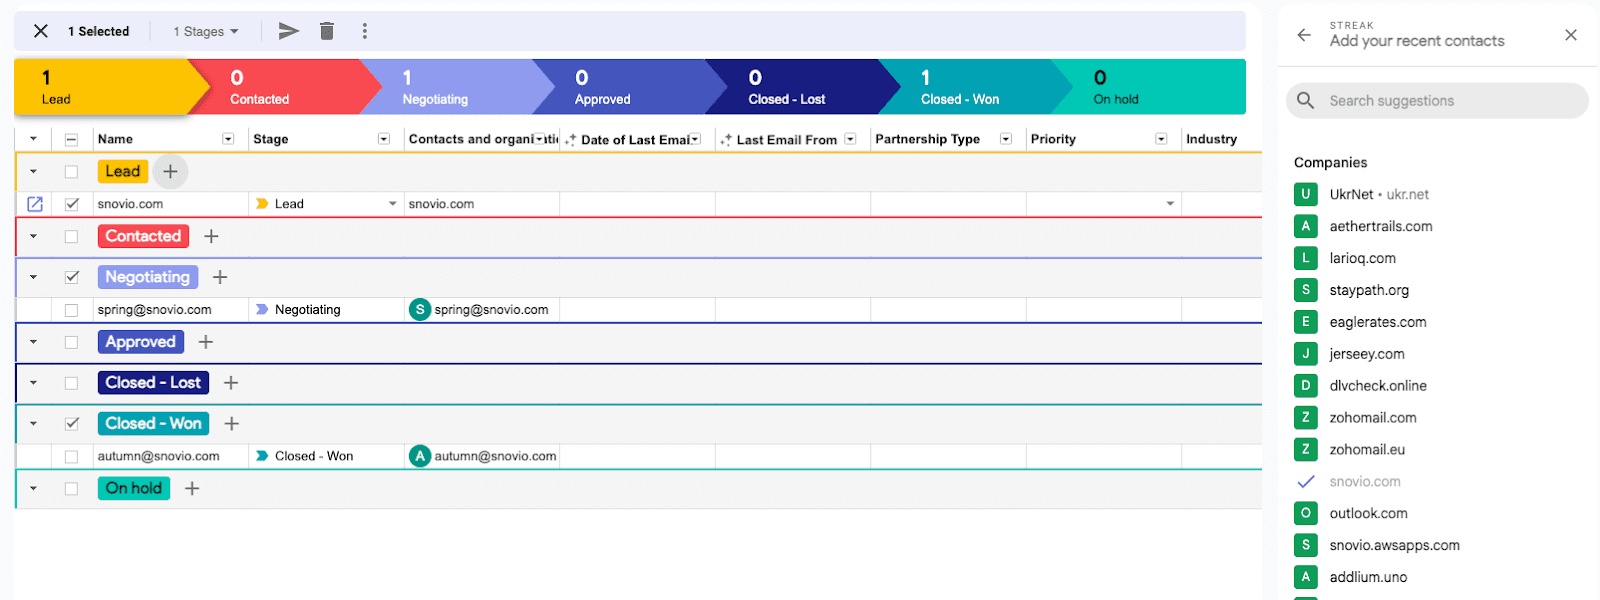Open the 1 Stages dropdown

coord(206,32)
